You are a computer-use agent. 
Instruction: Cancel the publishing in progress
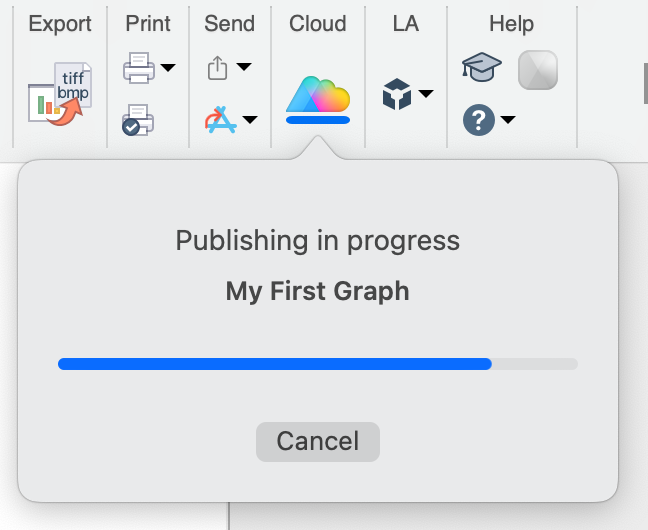click(x=318, y=441)
